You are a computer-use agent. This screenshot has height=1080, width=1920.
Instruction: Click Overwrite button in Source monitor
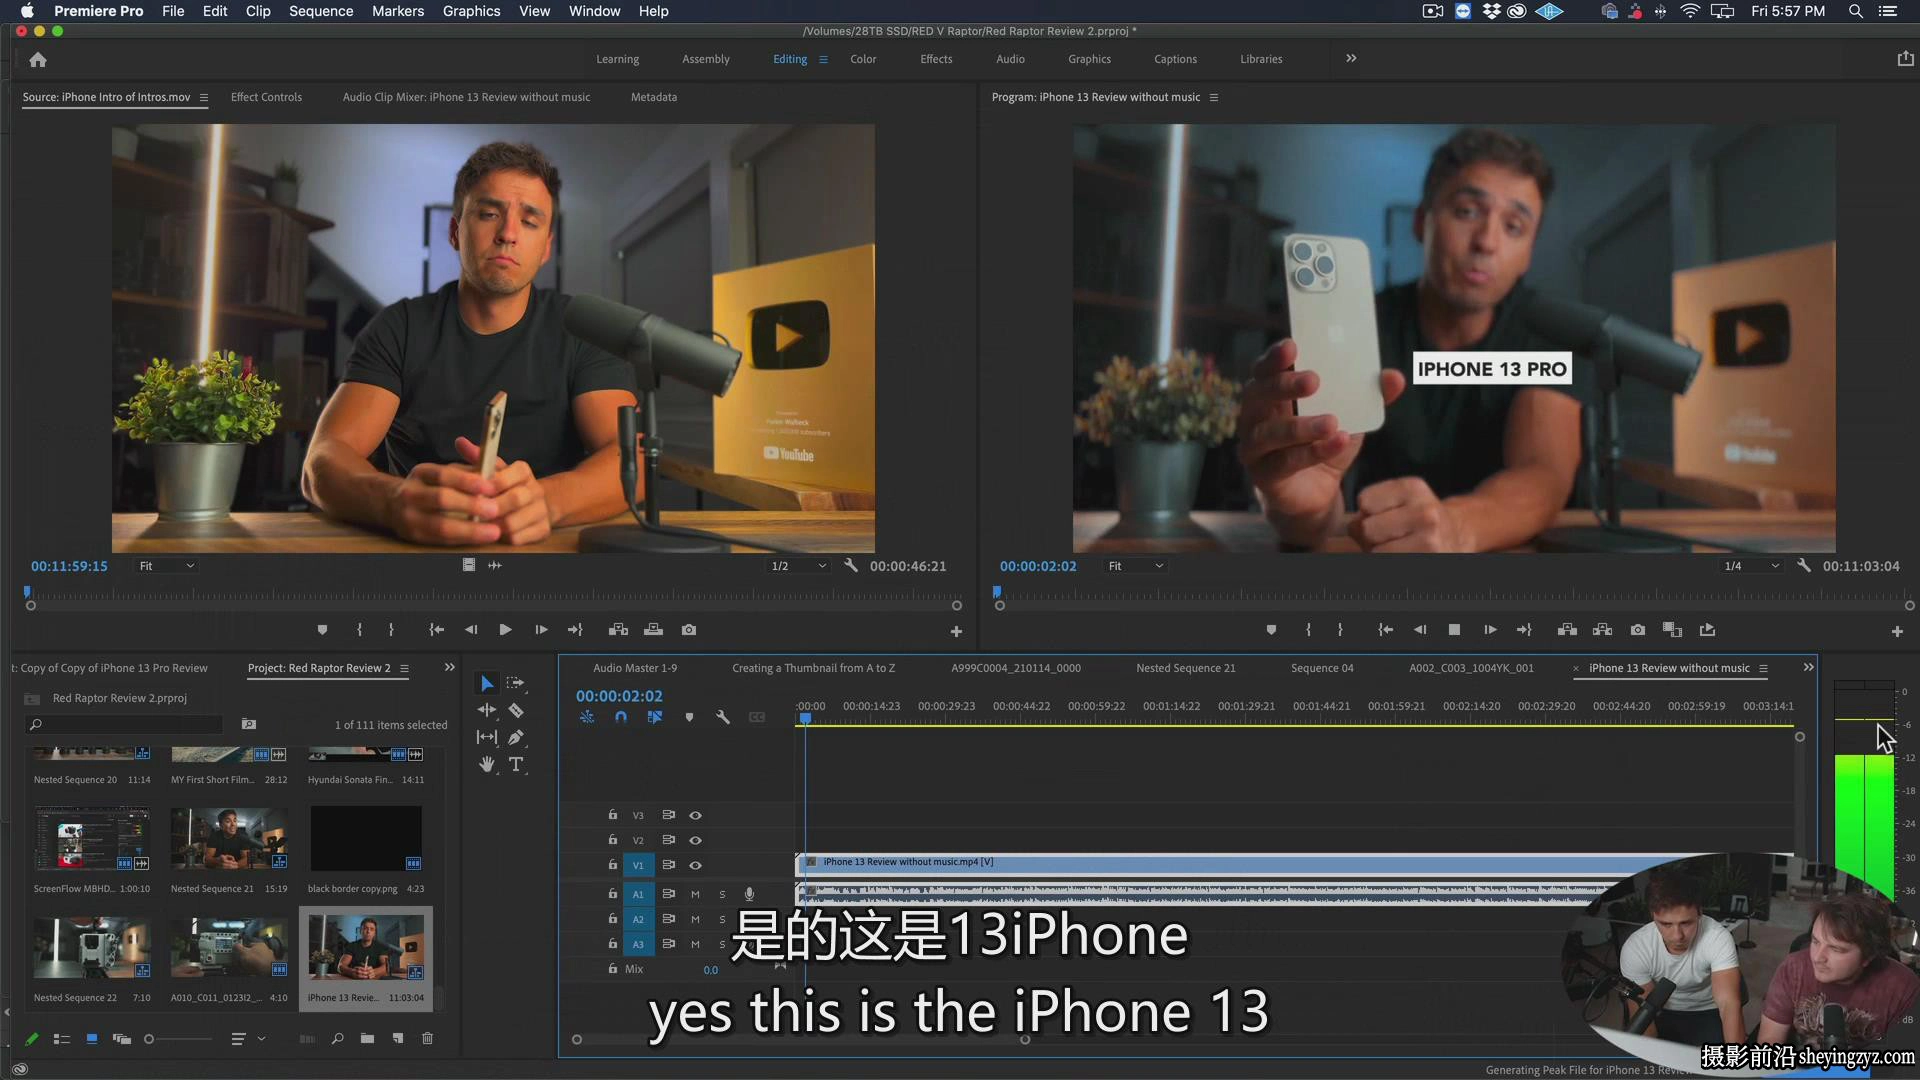[654, 630]
